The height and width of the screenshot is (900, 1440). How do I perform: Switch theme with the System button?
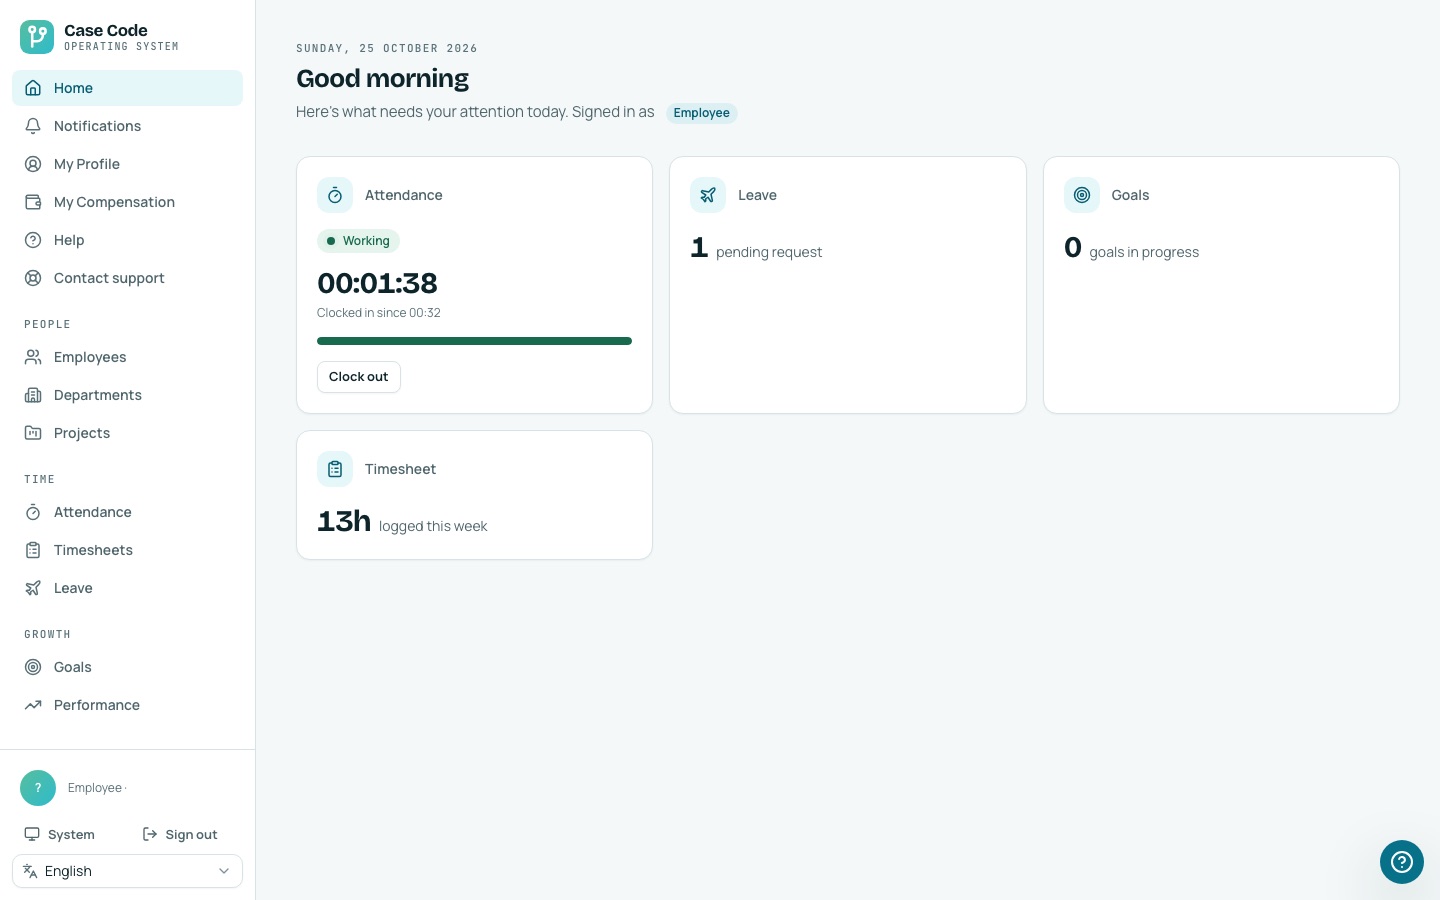[x=60, y=834]
